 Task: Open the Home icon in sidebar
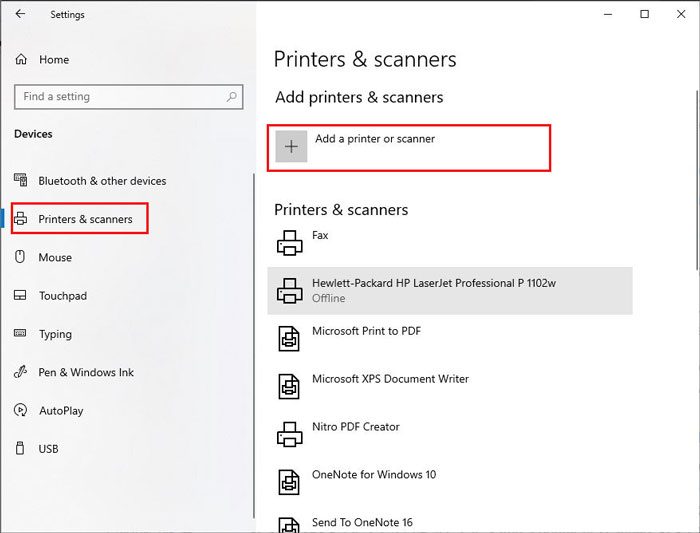click(x=21, y=59)
